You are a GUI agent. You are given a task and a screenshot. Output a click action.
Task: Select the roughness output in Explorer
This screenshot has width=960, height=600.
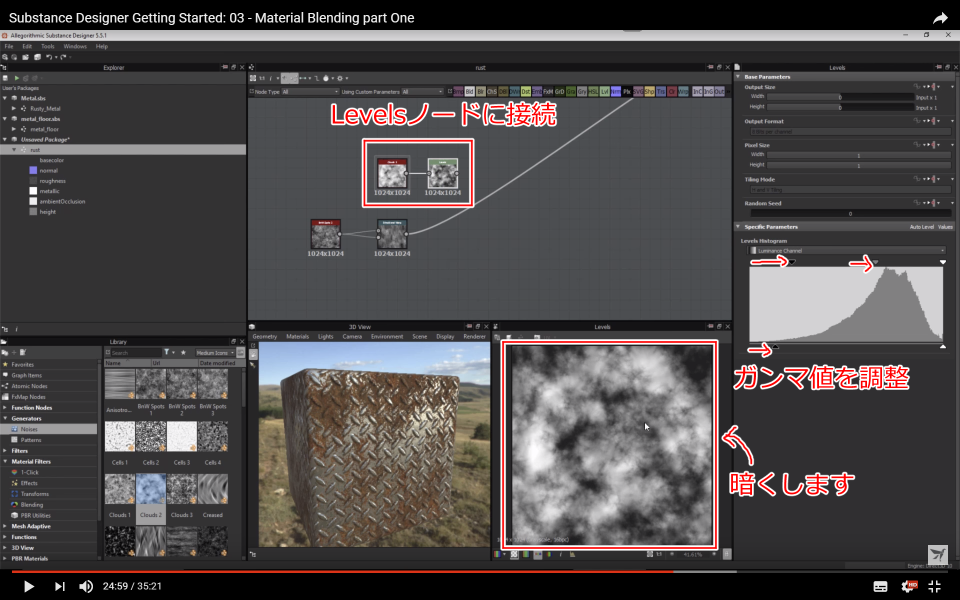[x=52, y=181]
